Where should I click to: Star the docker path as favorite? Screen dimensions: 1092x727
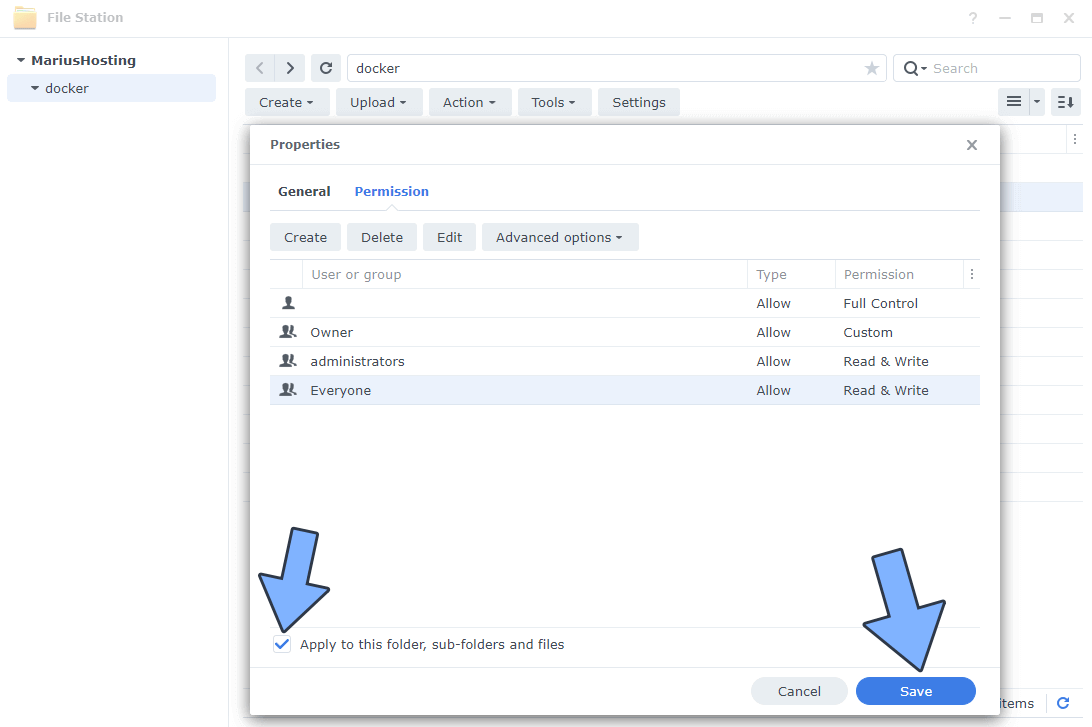click(x=871, y=68)
